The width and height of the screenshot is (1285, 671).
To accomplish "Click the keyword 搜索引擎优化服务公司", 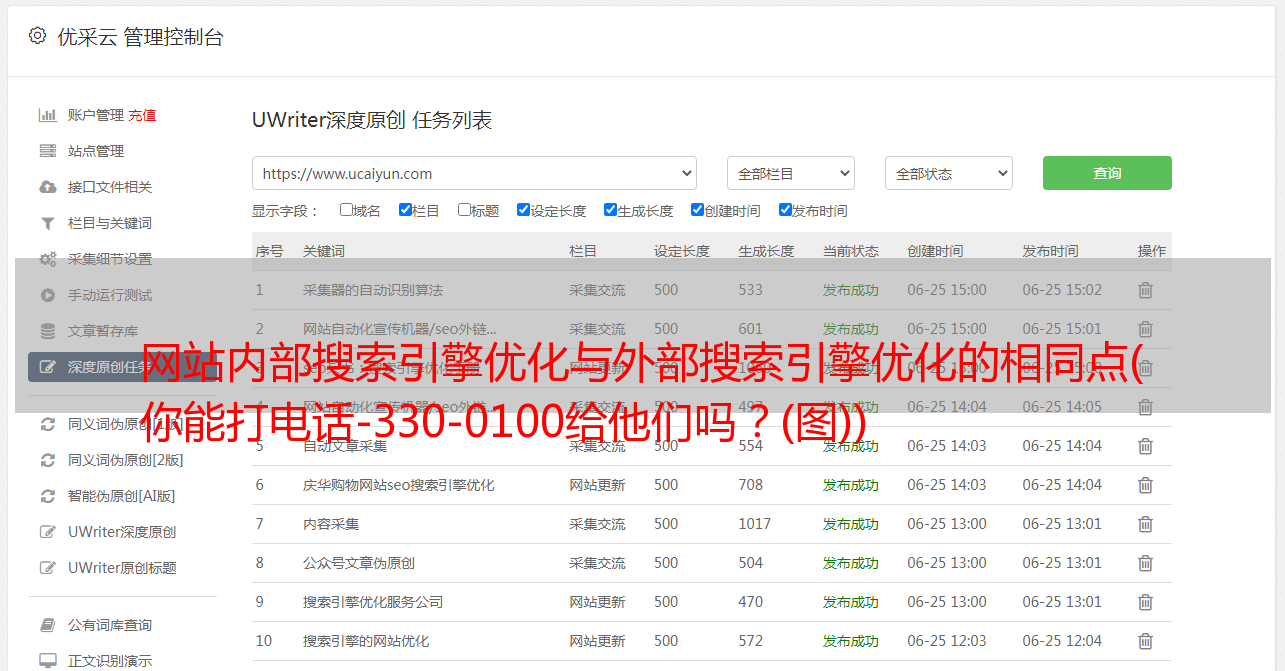I will [x=373, y=602].
